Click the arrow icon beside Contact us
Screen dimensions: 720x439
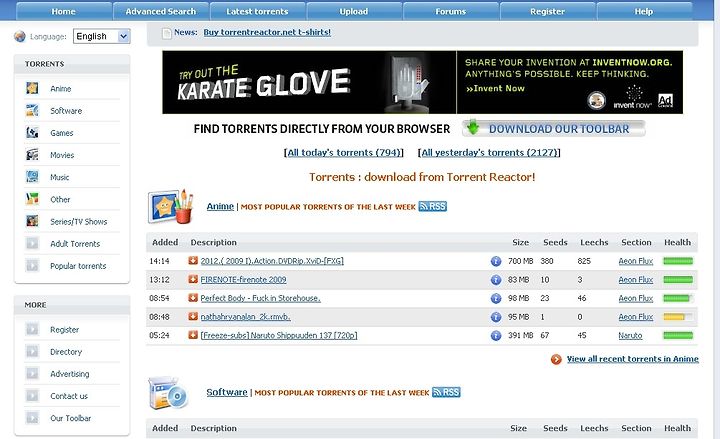[x=32, y=395]
